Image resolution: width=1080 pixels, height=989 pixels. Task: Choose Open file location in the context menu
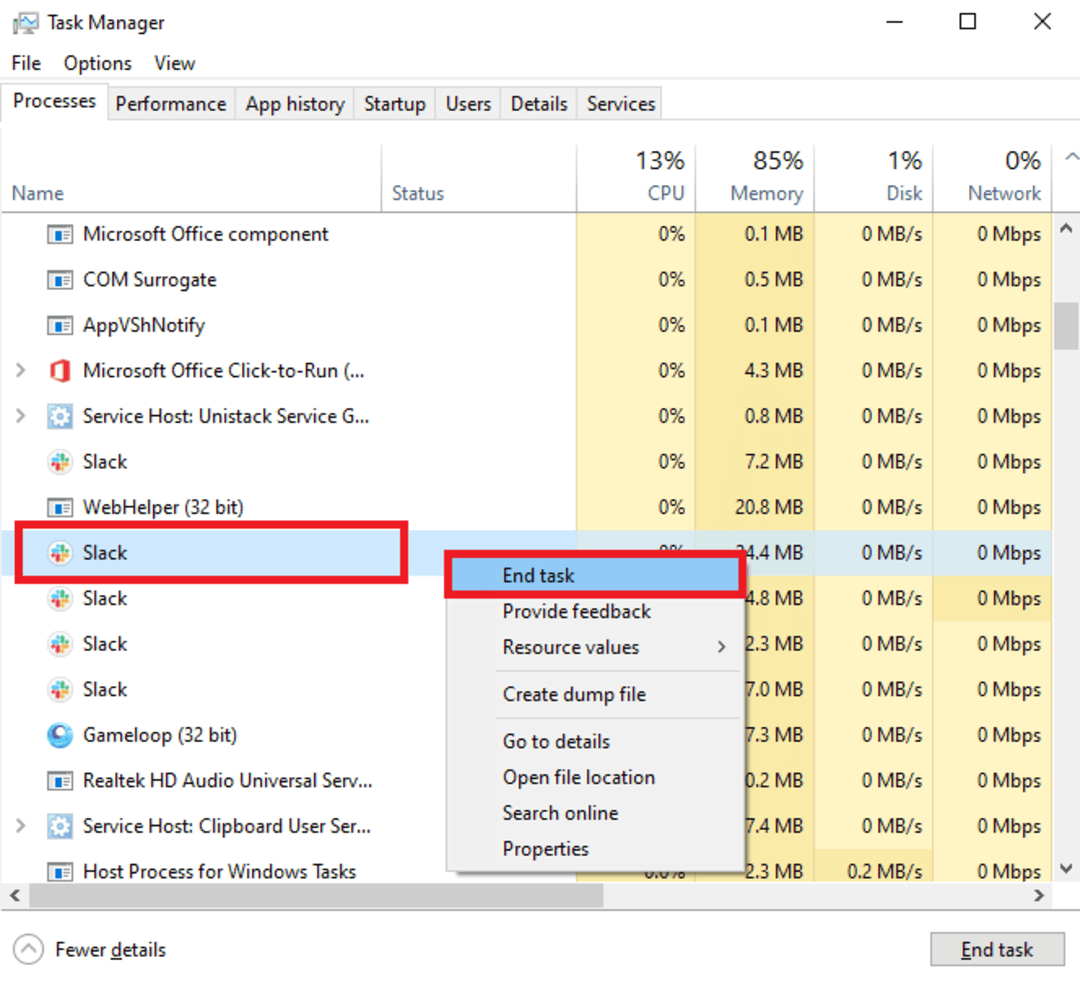595,778
